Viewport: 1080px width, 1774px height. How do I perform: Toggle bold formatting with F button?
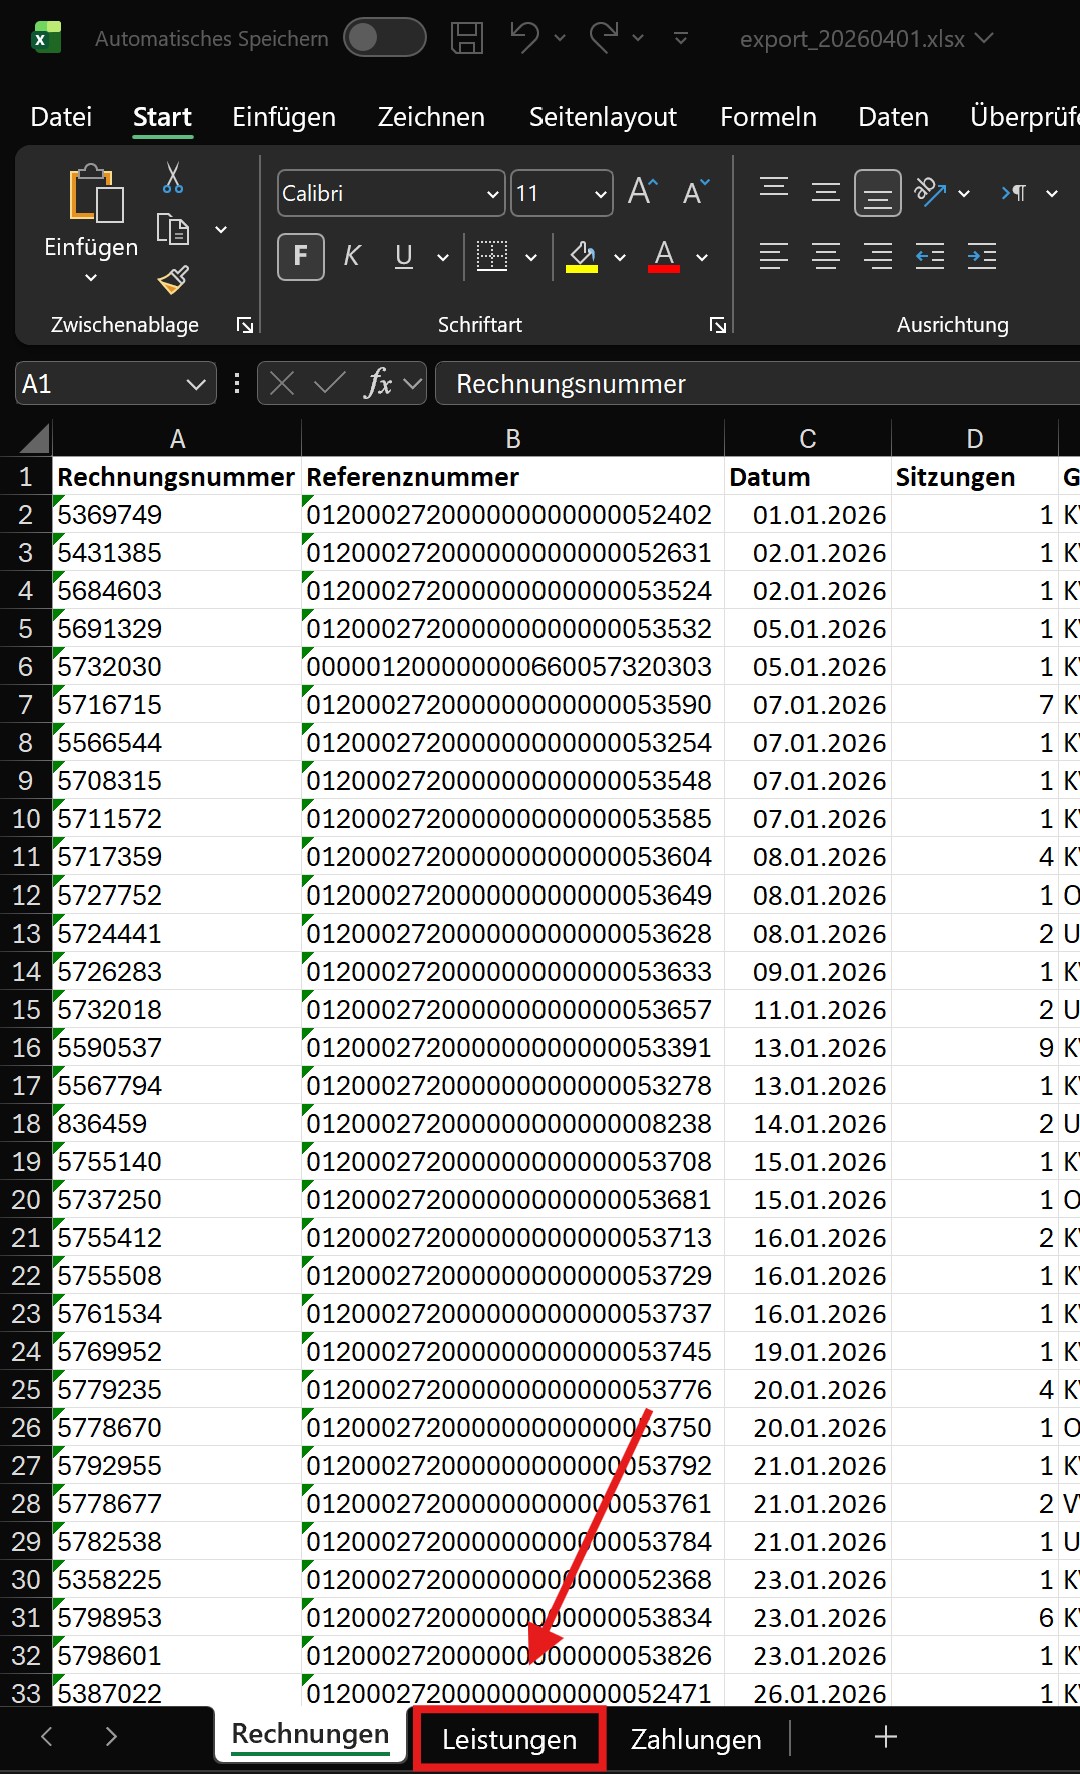[300, 257]
